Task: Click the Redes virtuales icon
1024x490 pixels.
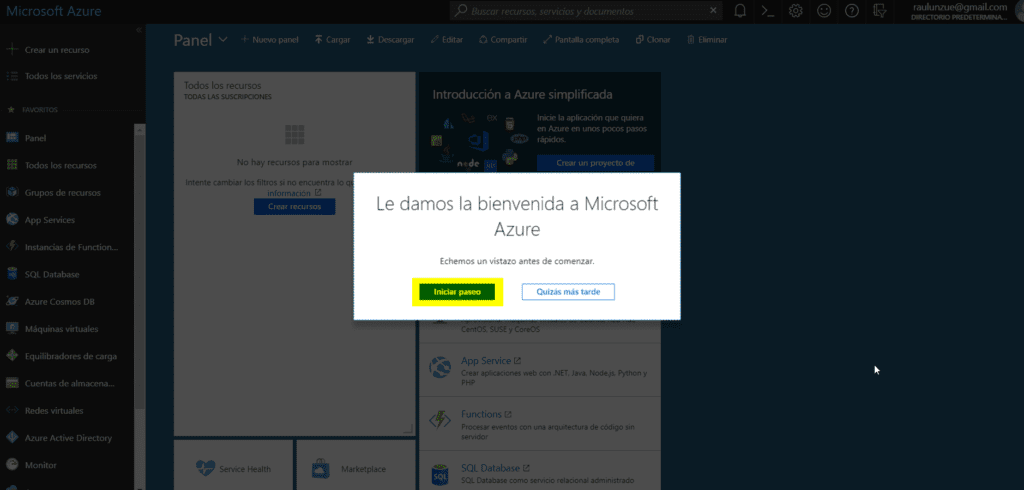Action: tap(12, 411)
